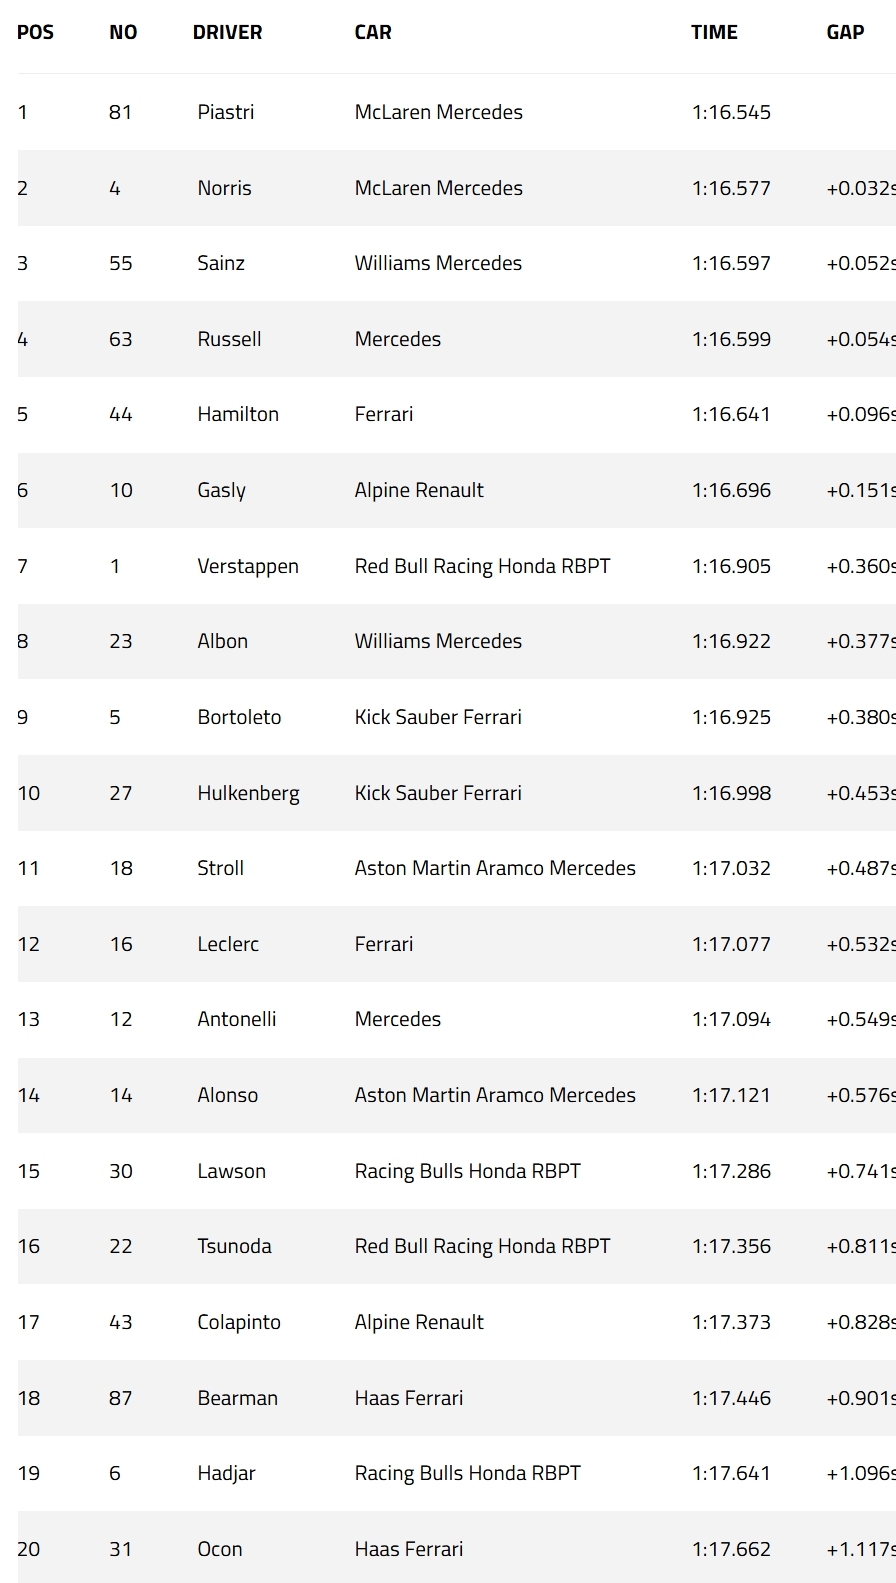Click Russell's car name Mercedes
The height and width of the screenshot is (1583, 896).
click(x=397, y=339)
